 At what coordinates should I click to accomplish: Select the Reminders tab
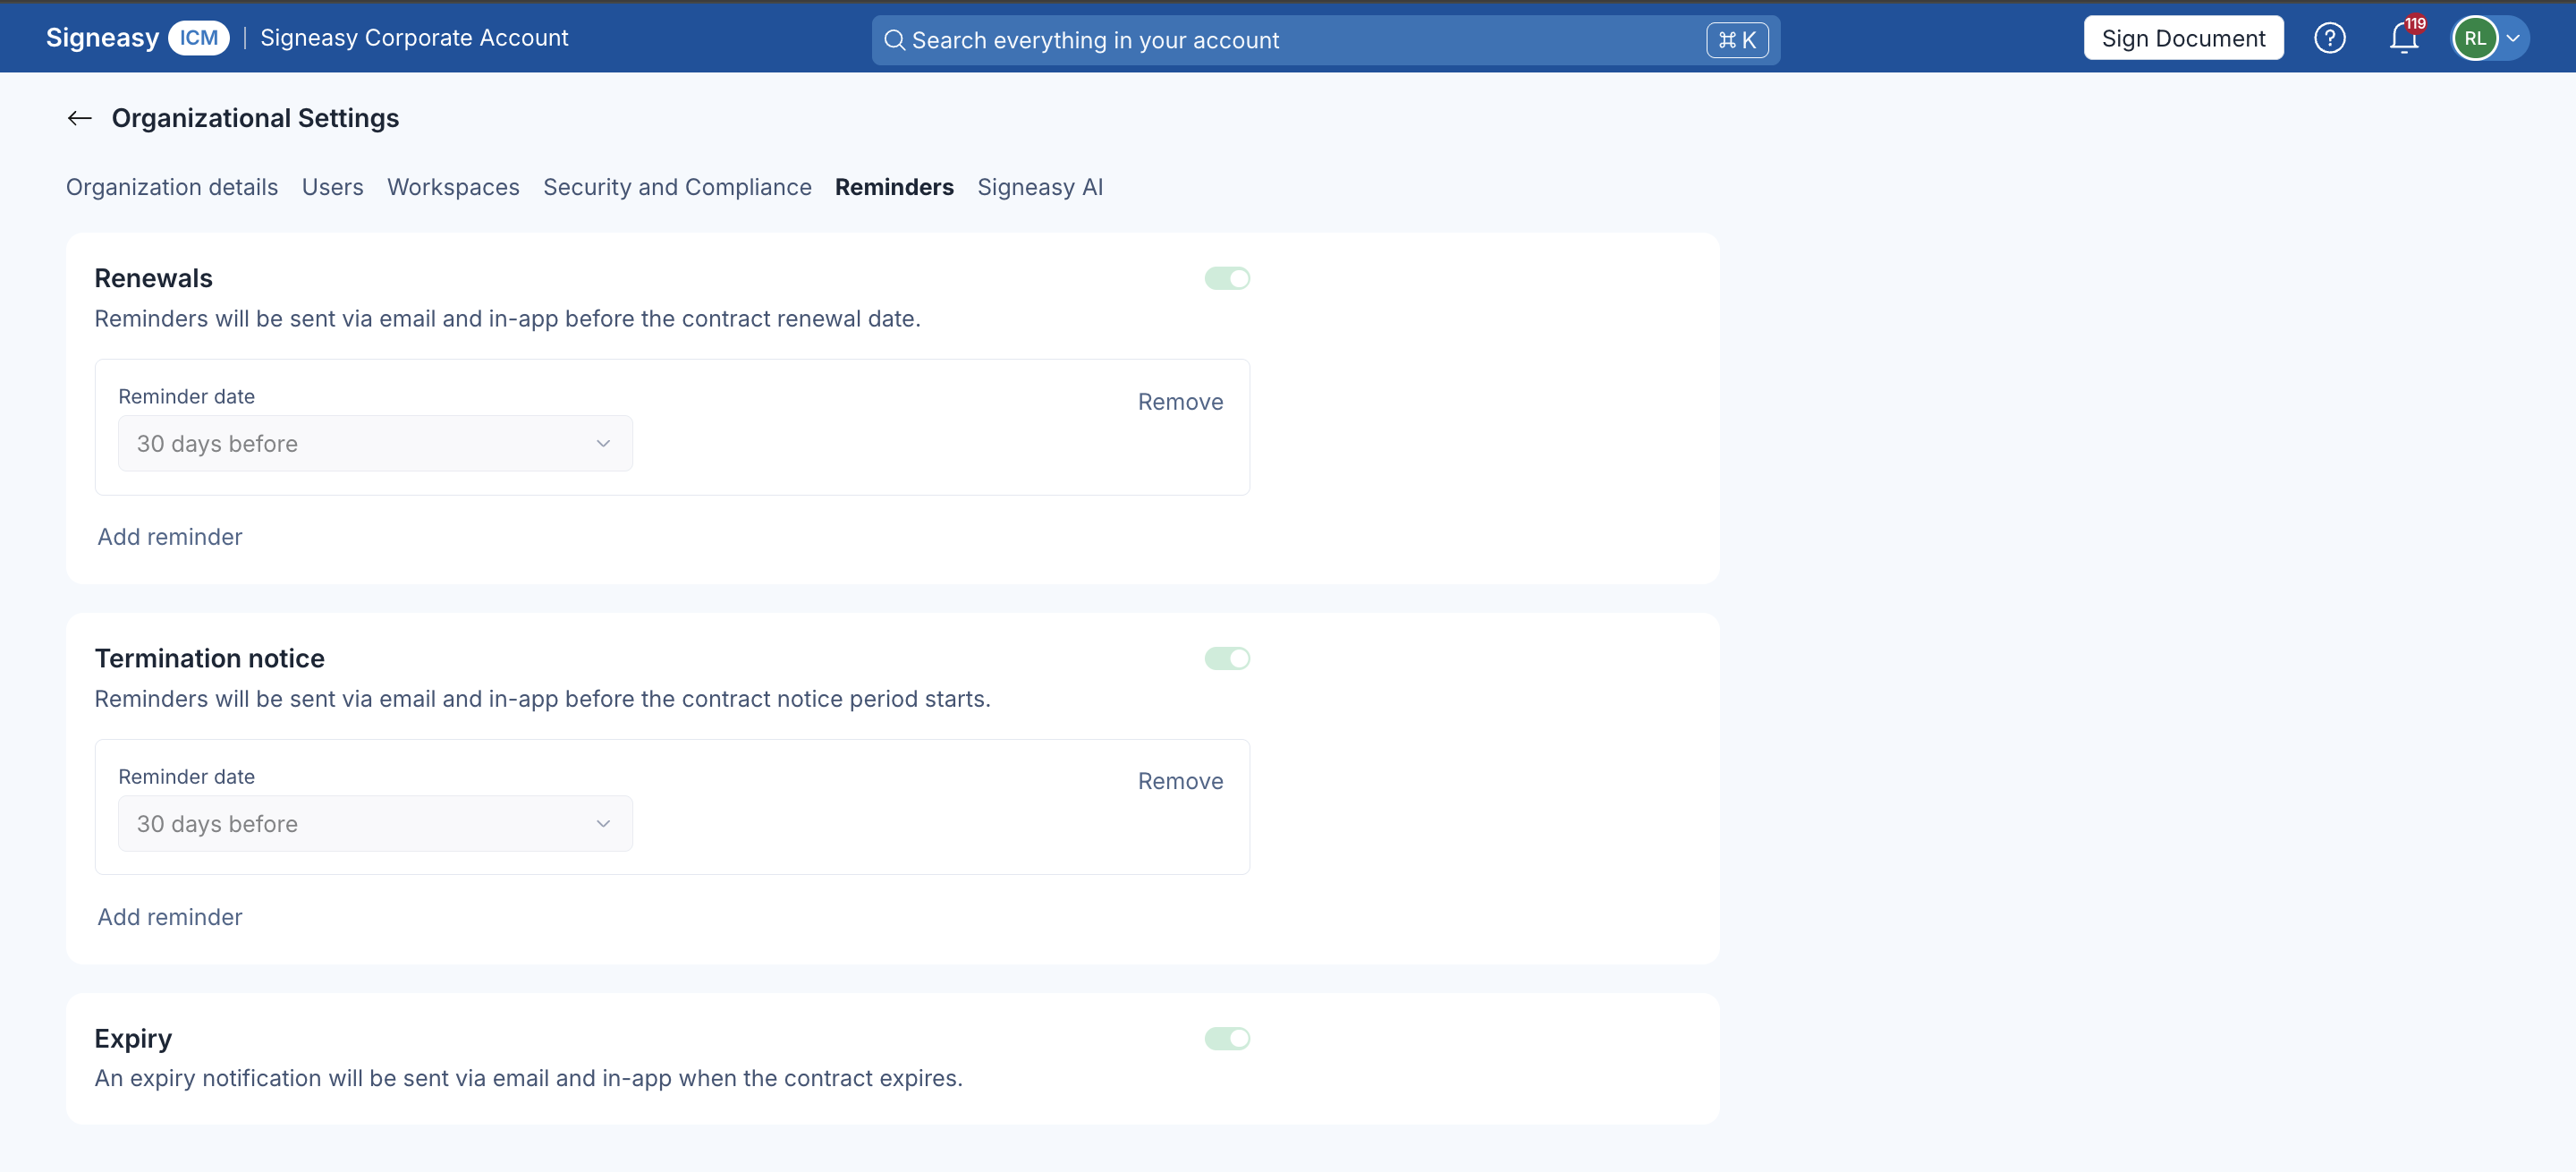[894, 187]
